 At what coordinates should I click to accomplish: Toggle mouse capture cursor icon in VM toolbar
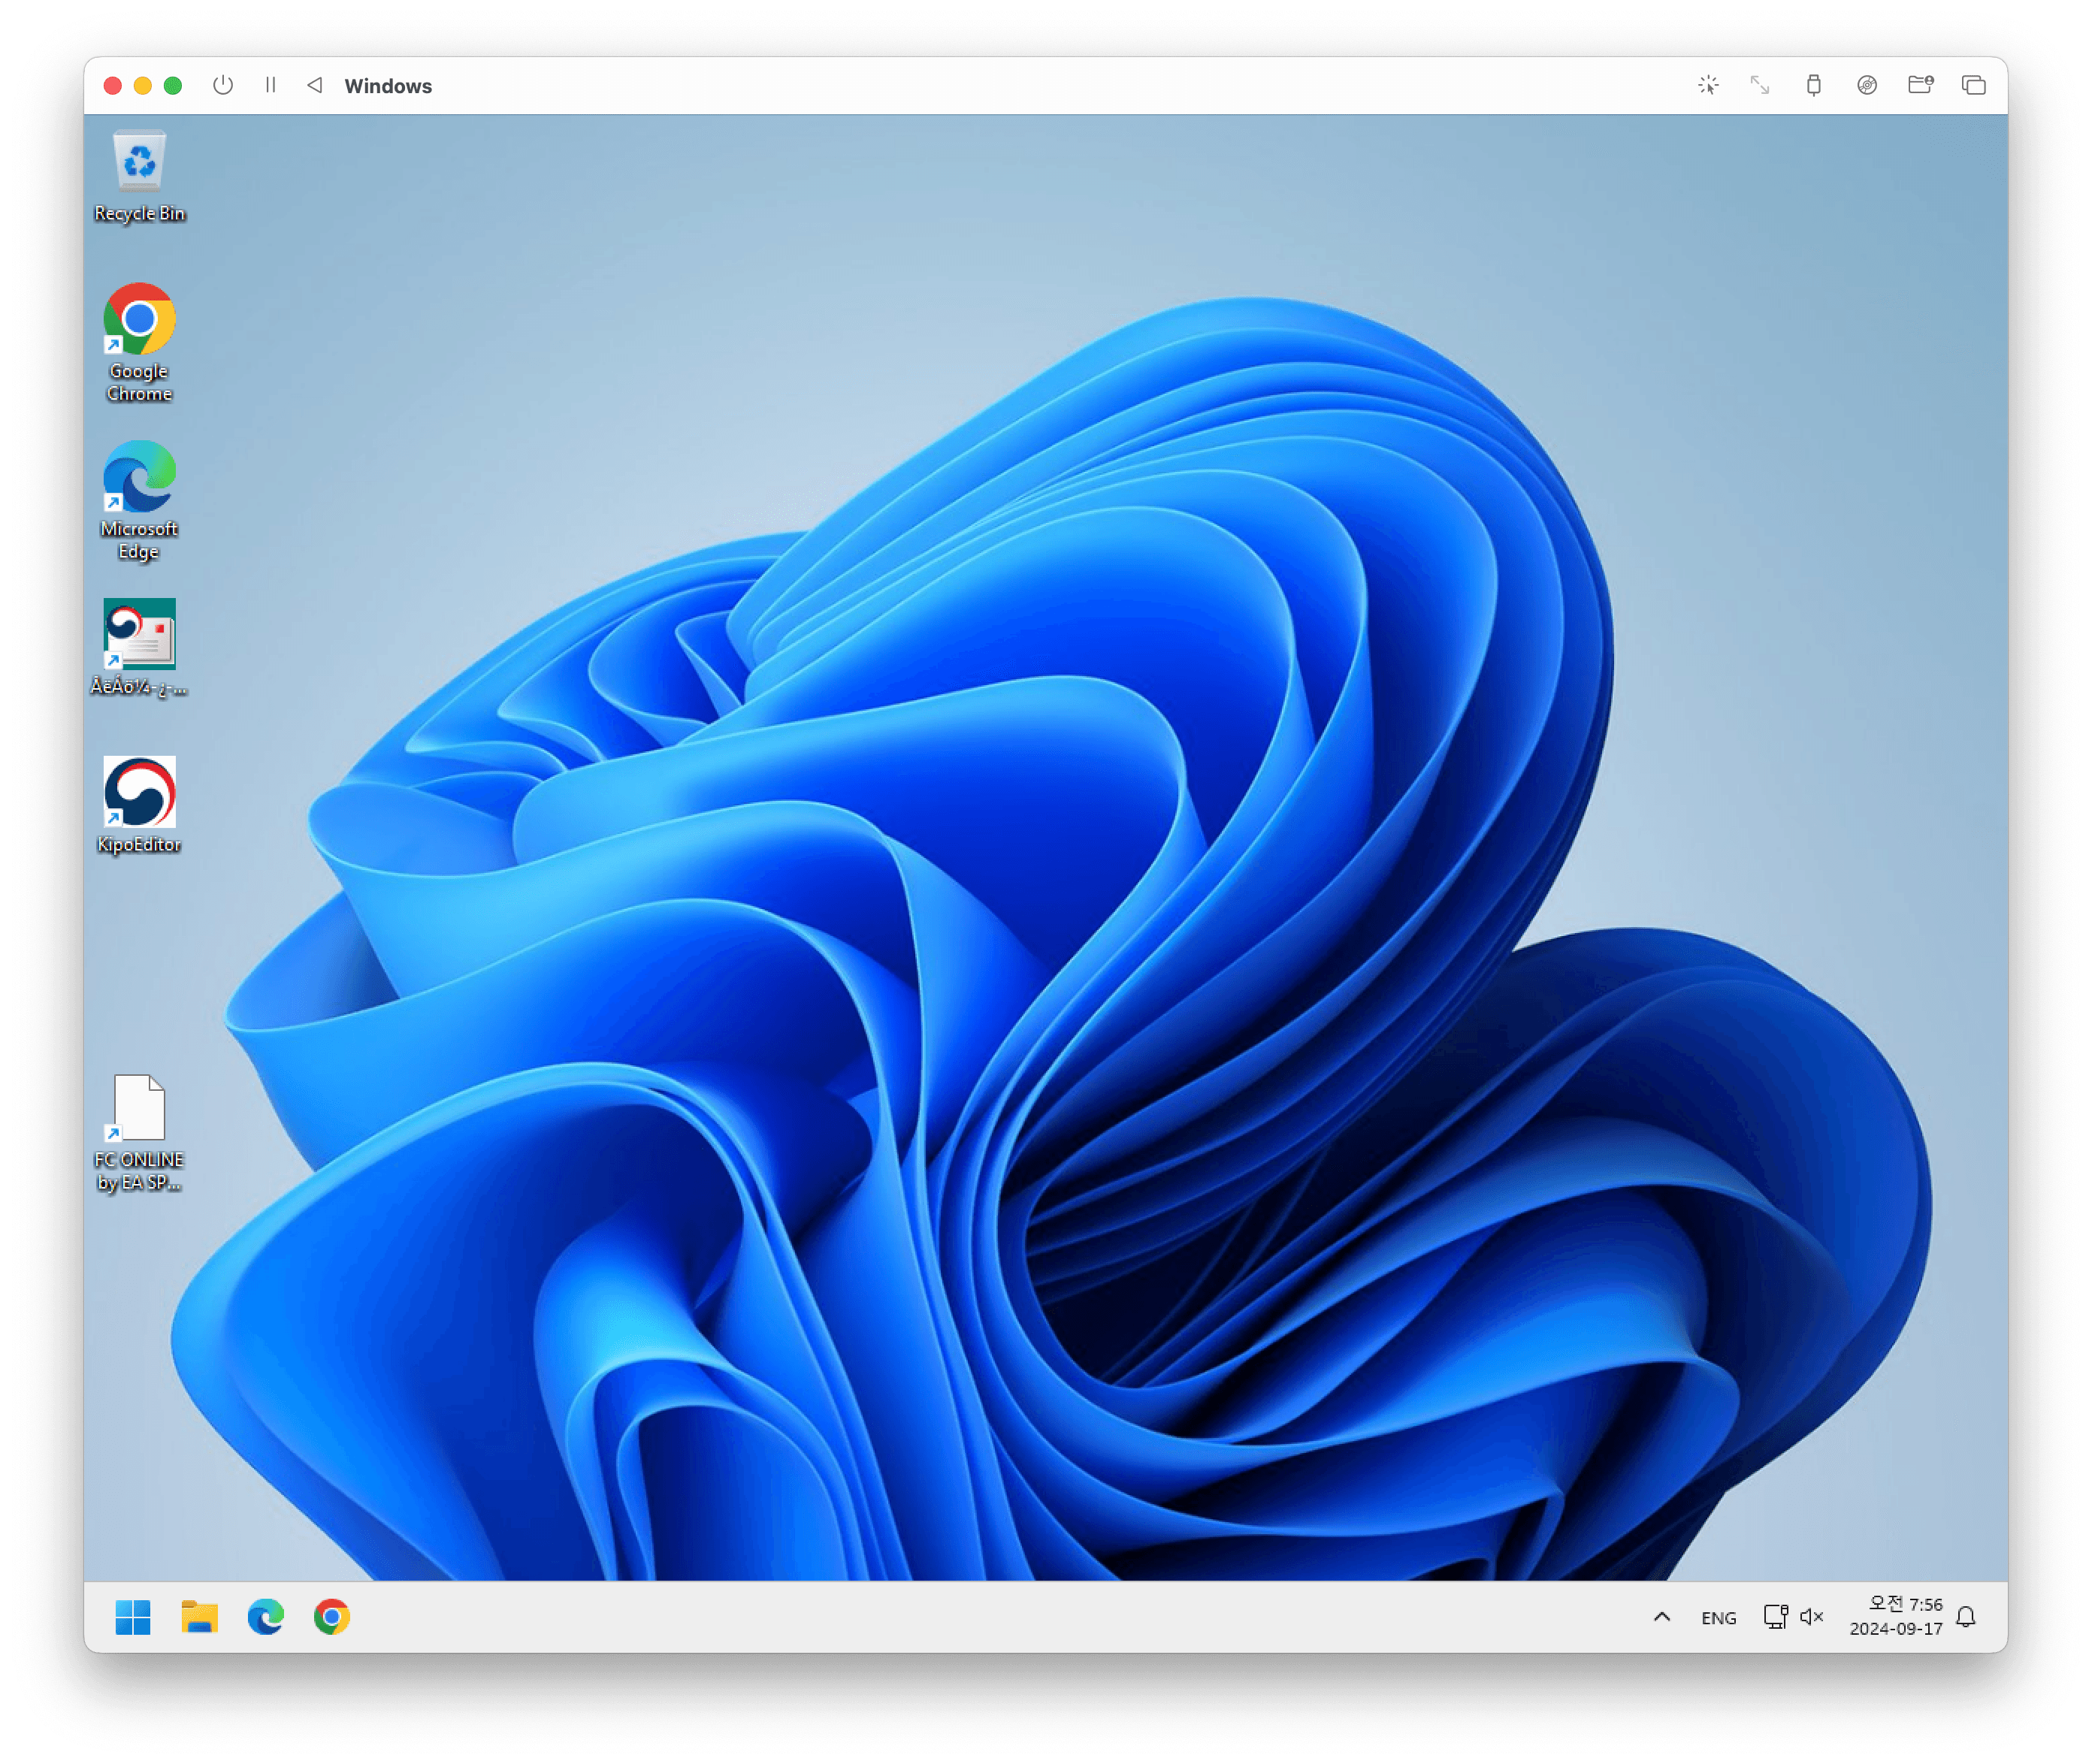(1708, 85)
